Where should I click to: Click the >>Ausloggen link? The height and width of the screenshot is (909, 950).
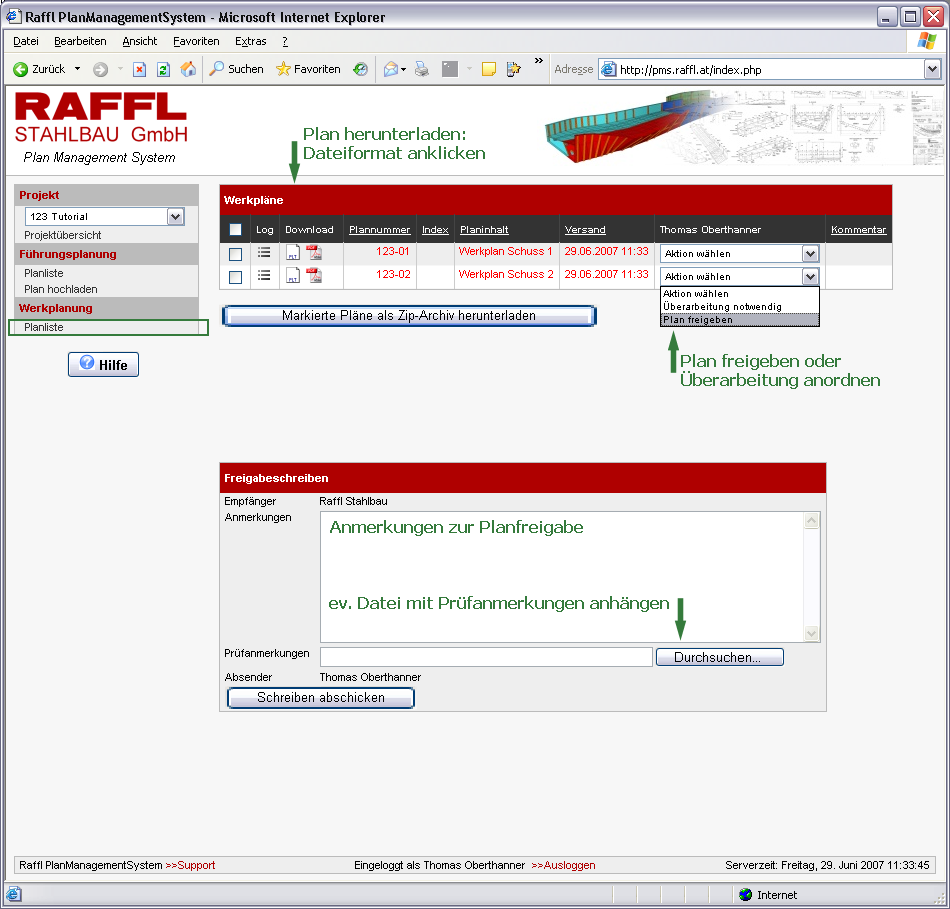coord(563,865)
